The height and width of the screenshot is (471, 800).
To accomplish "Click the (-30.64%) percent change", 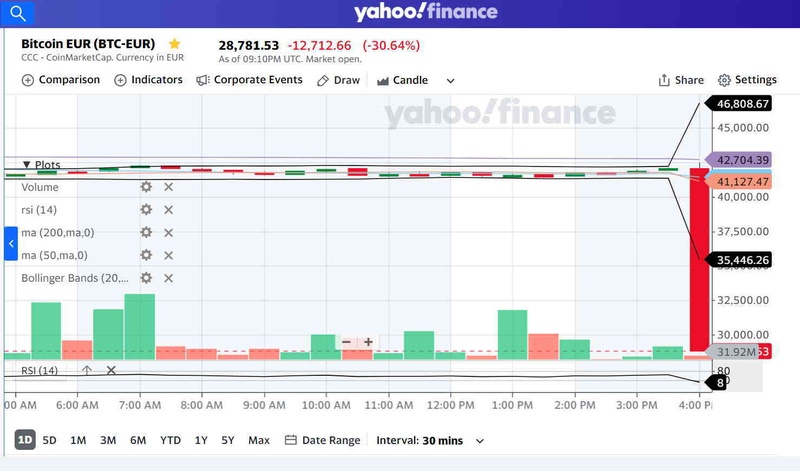I will [391, 45].
